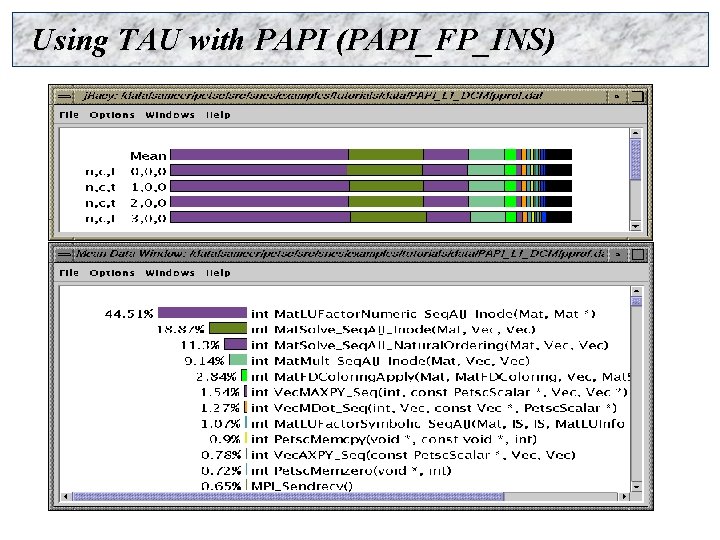Click bright green bar next to 2.84%

244,376
